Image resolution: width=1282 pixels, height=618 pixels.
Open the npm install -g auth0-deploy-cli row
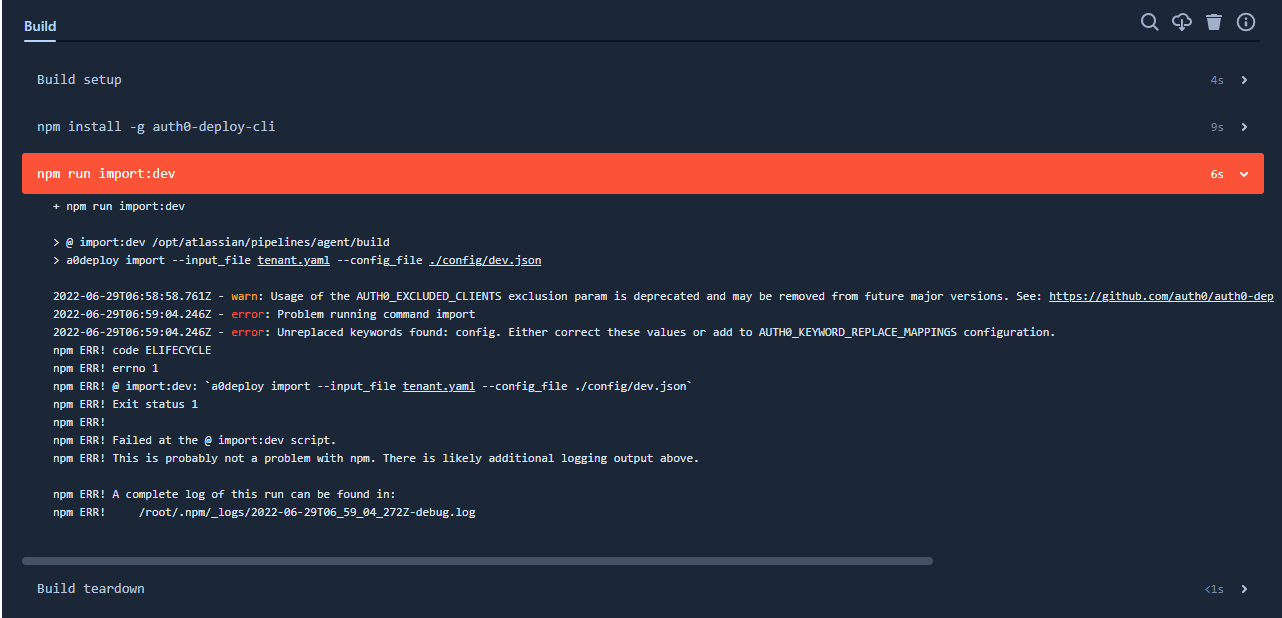click(x=642, y=127)
